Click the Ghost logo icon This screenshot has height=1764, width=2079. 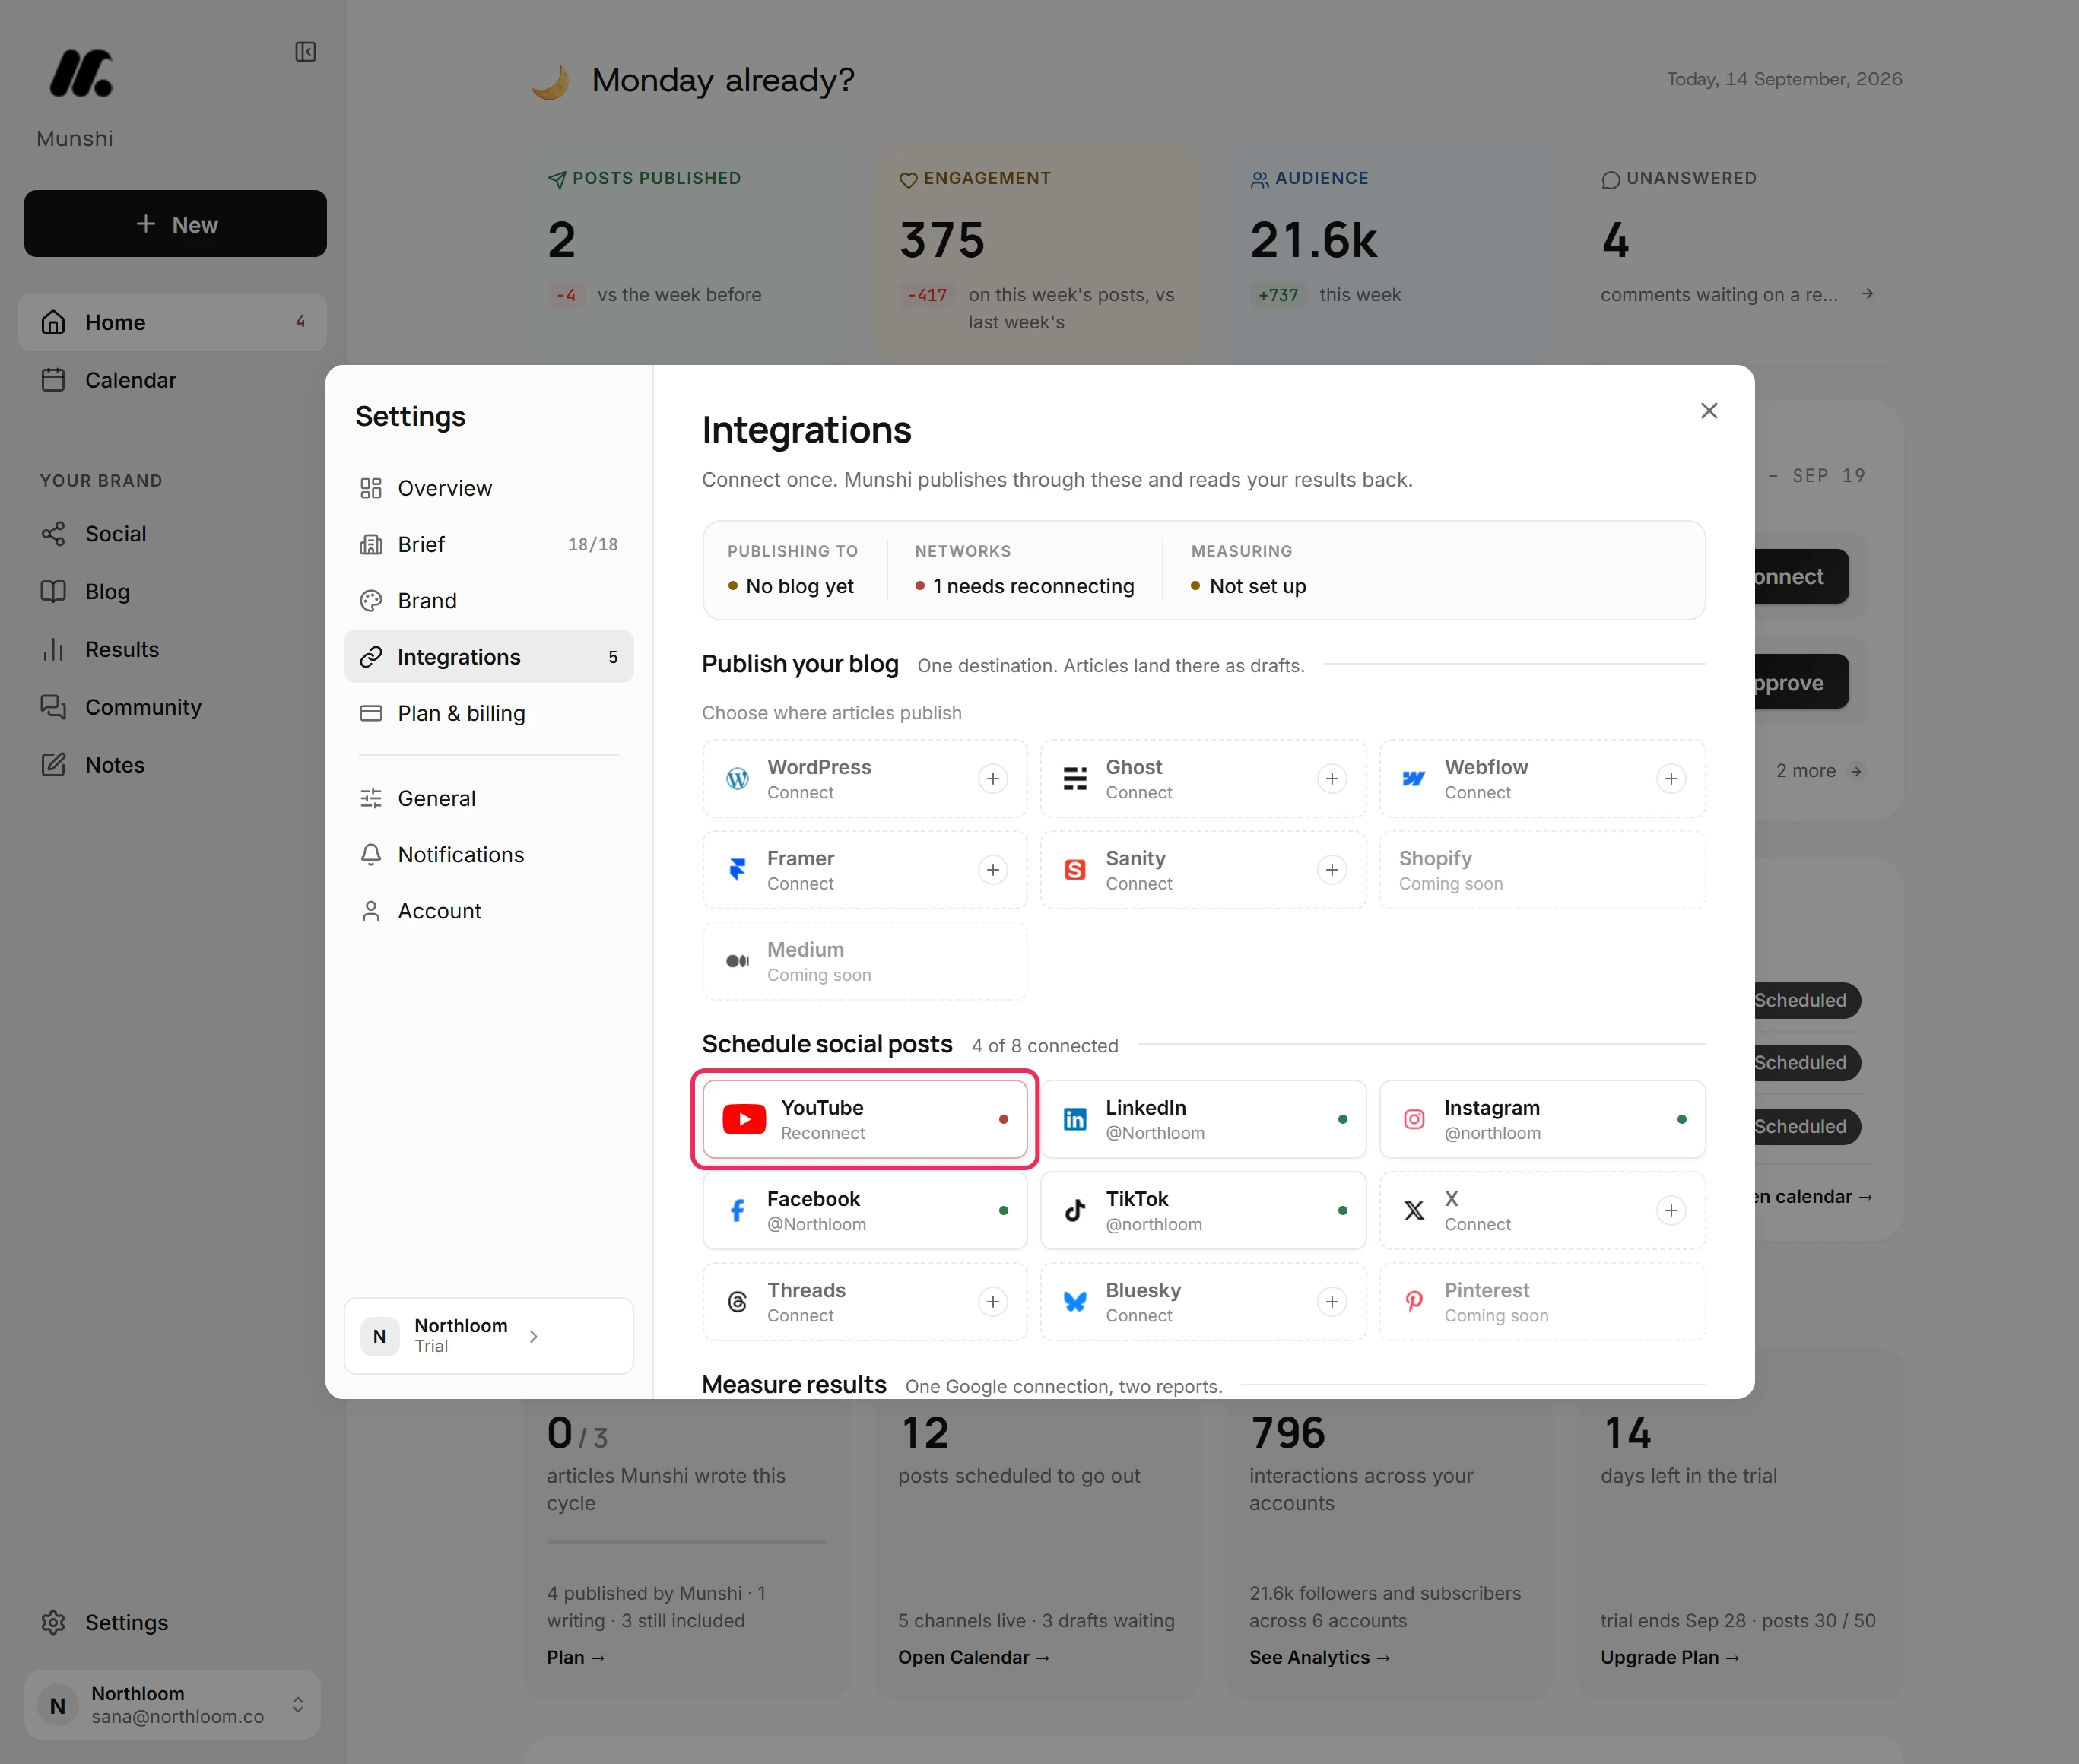[x=1075, y=778]
